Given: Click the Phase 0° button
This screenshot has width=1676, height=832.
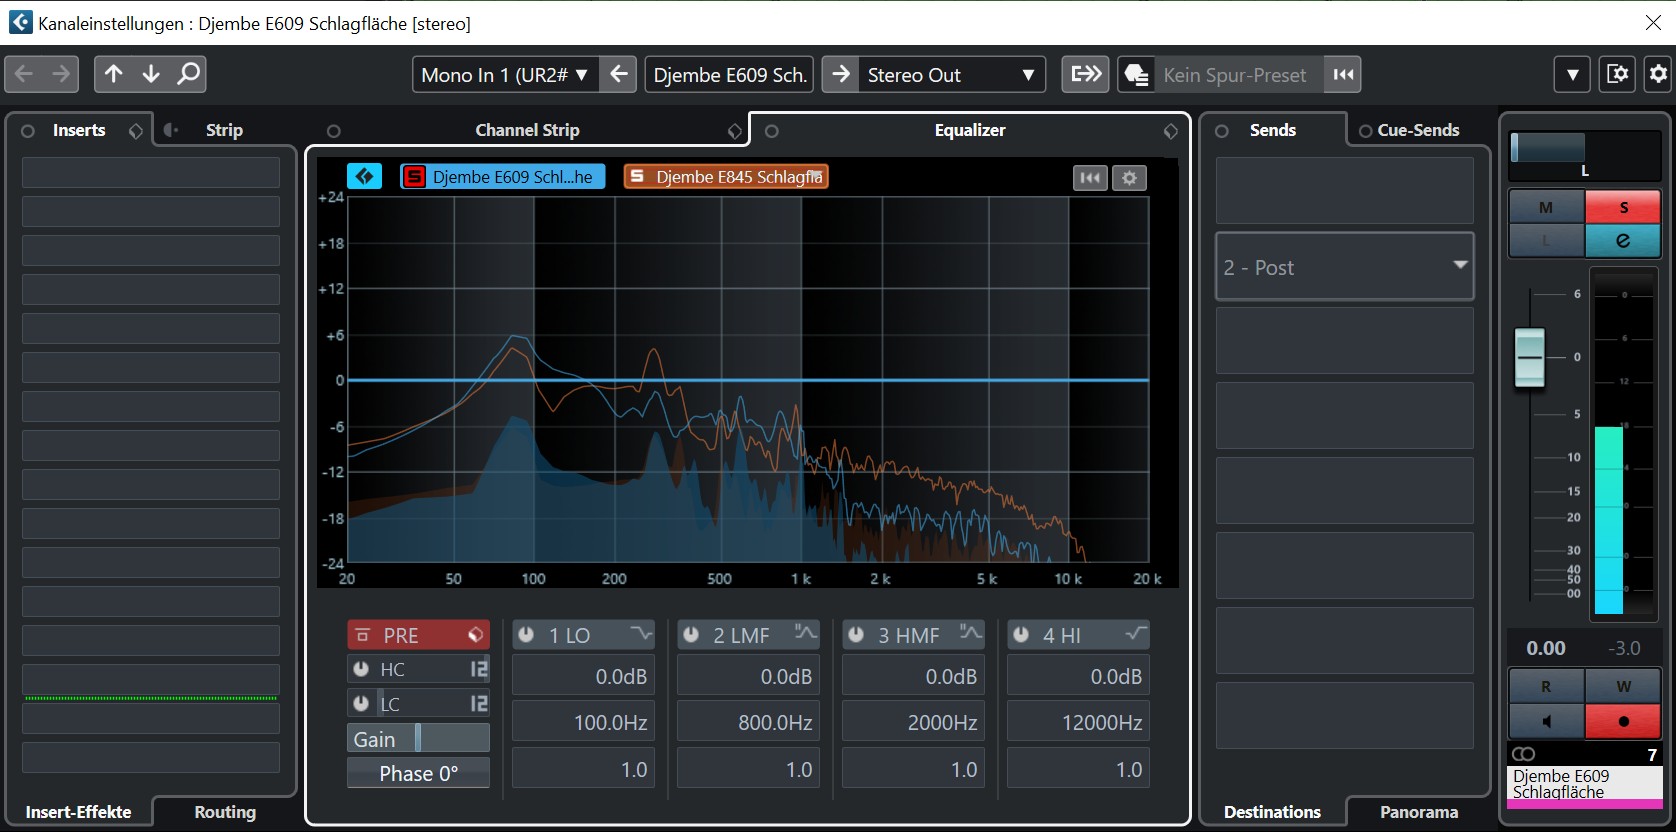Looking at the screenshot, I should 418,773.
